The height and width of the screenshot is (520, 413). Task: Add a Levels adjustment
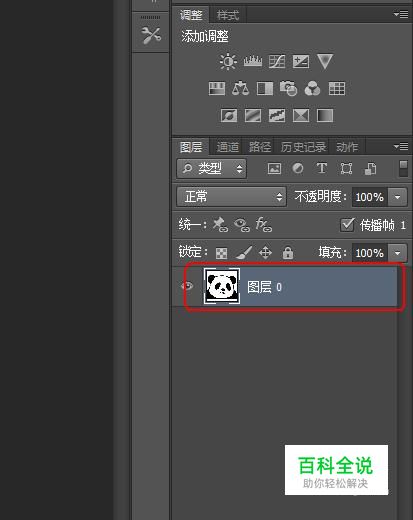coord(253,62)
